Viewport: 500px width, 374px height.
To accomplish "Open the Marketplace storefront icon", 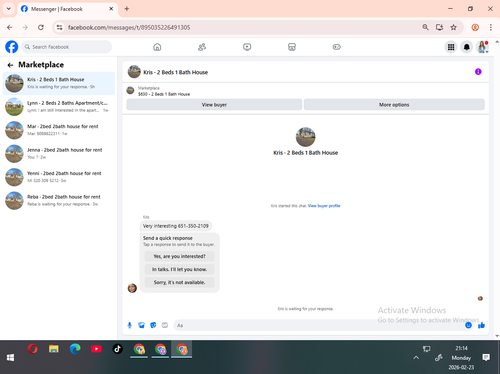I will (292, 47).
